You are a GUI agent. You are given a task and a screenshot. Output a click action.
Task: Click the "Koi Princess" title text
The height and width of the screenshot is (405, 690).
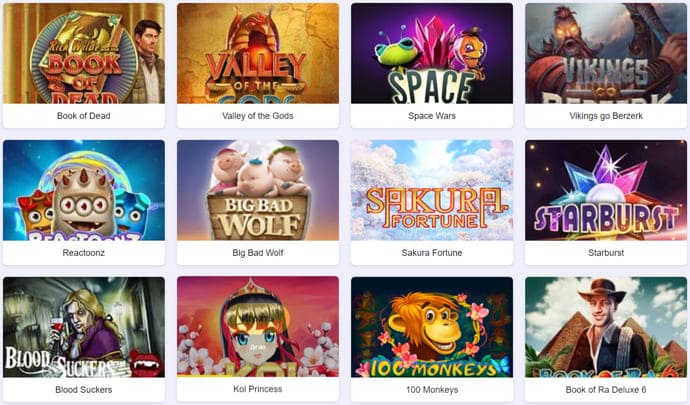tap(257, 389)
